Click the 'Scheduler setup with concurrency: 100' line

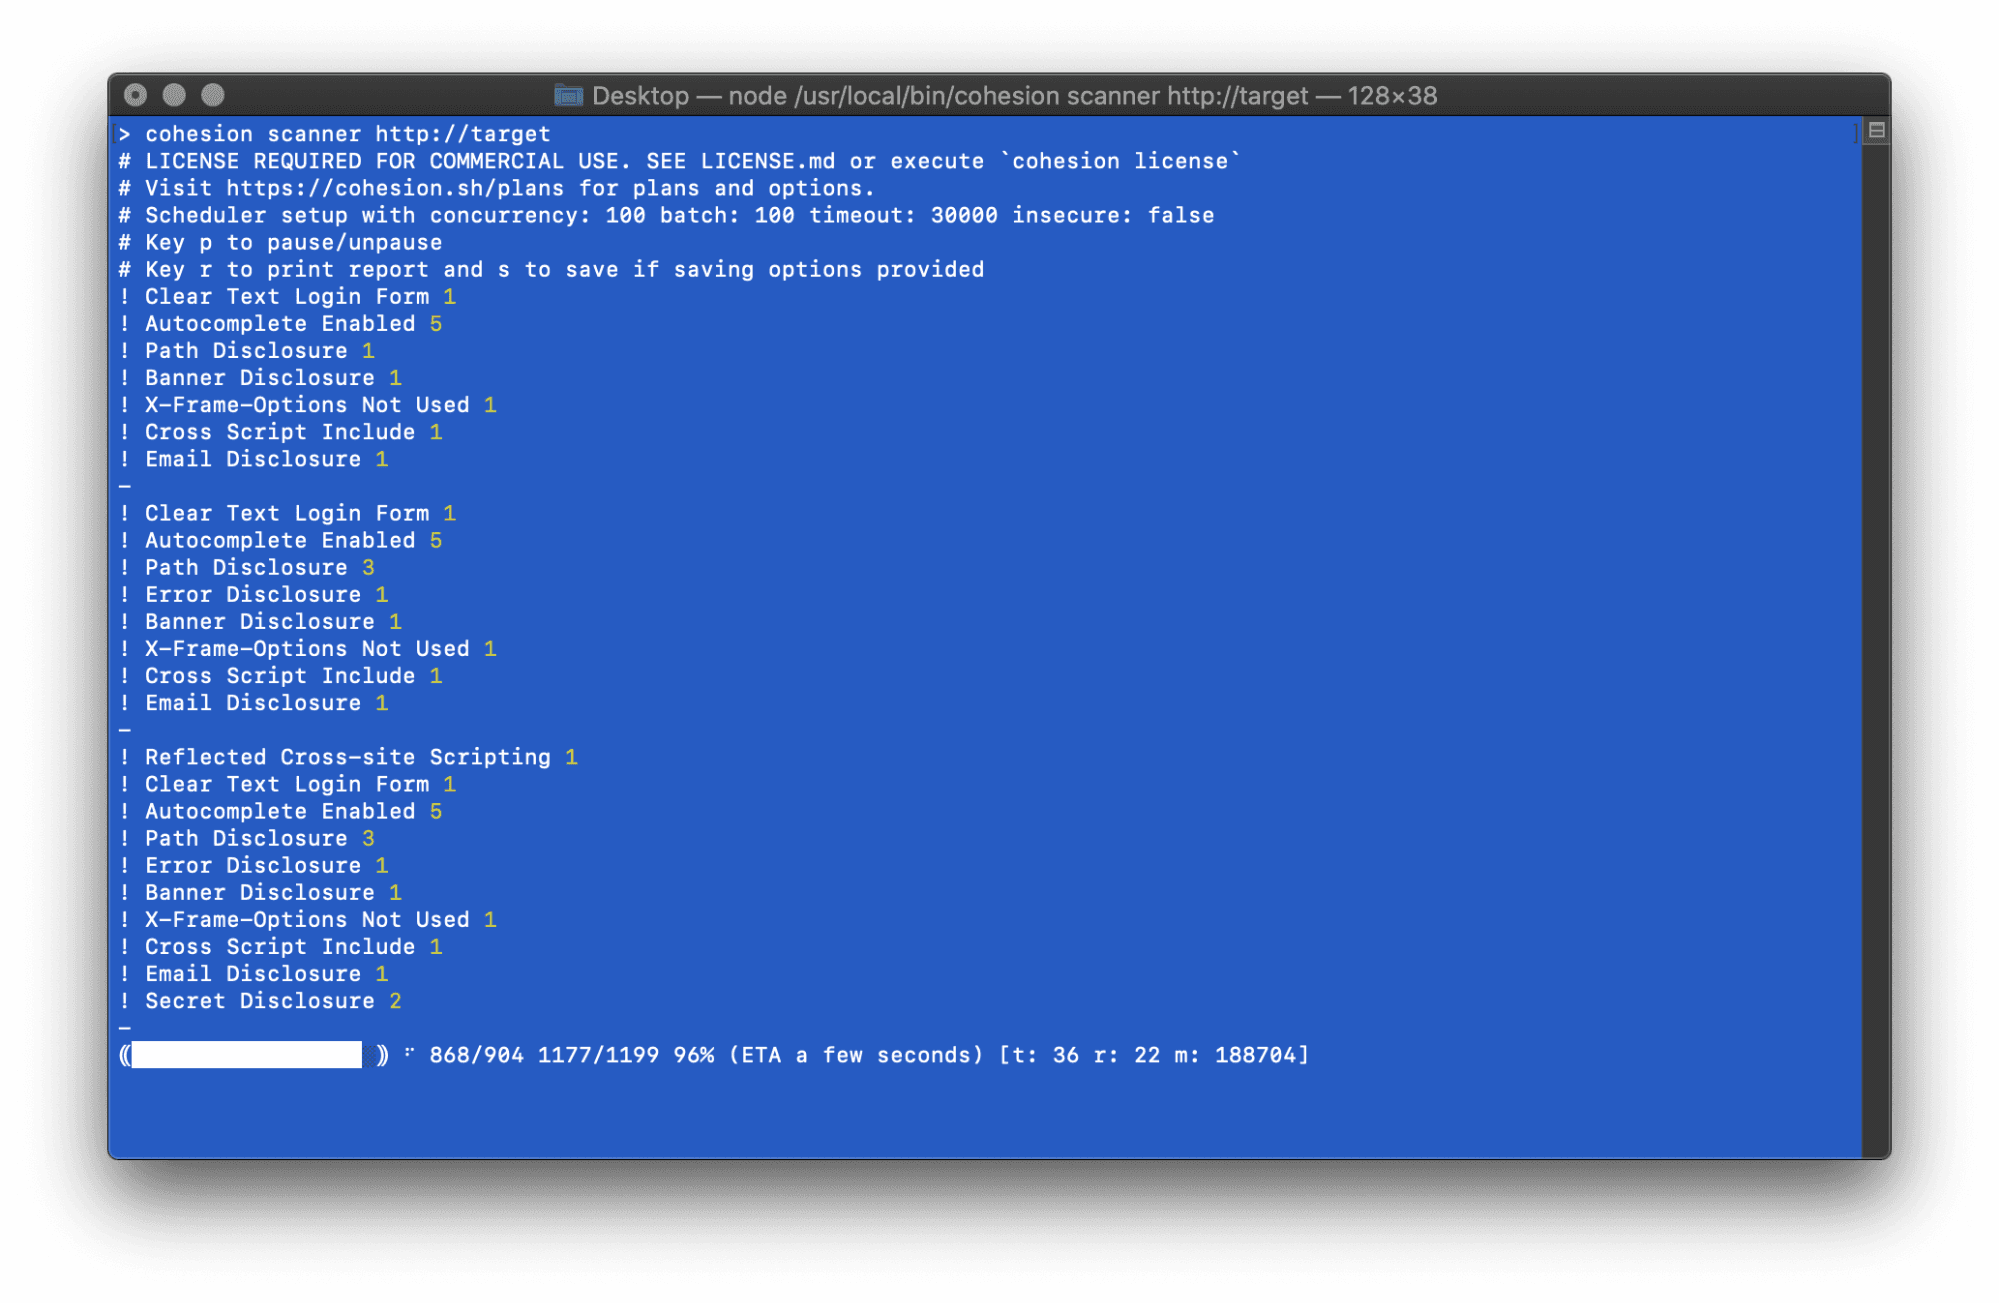[x=666, y=215]
